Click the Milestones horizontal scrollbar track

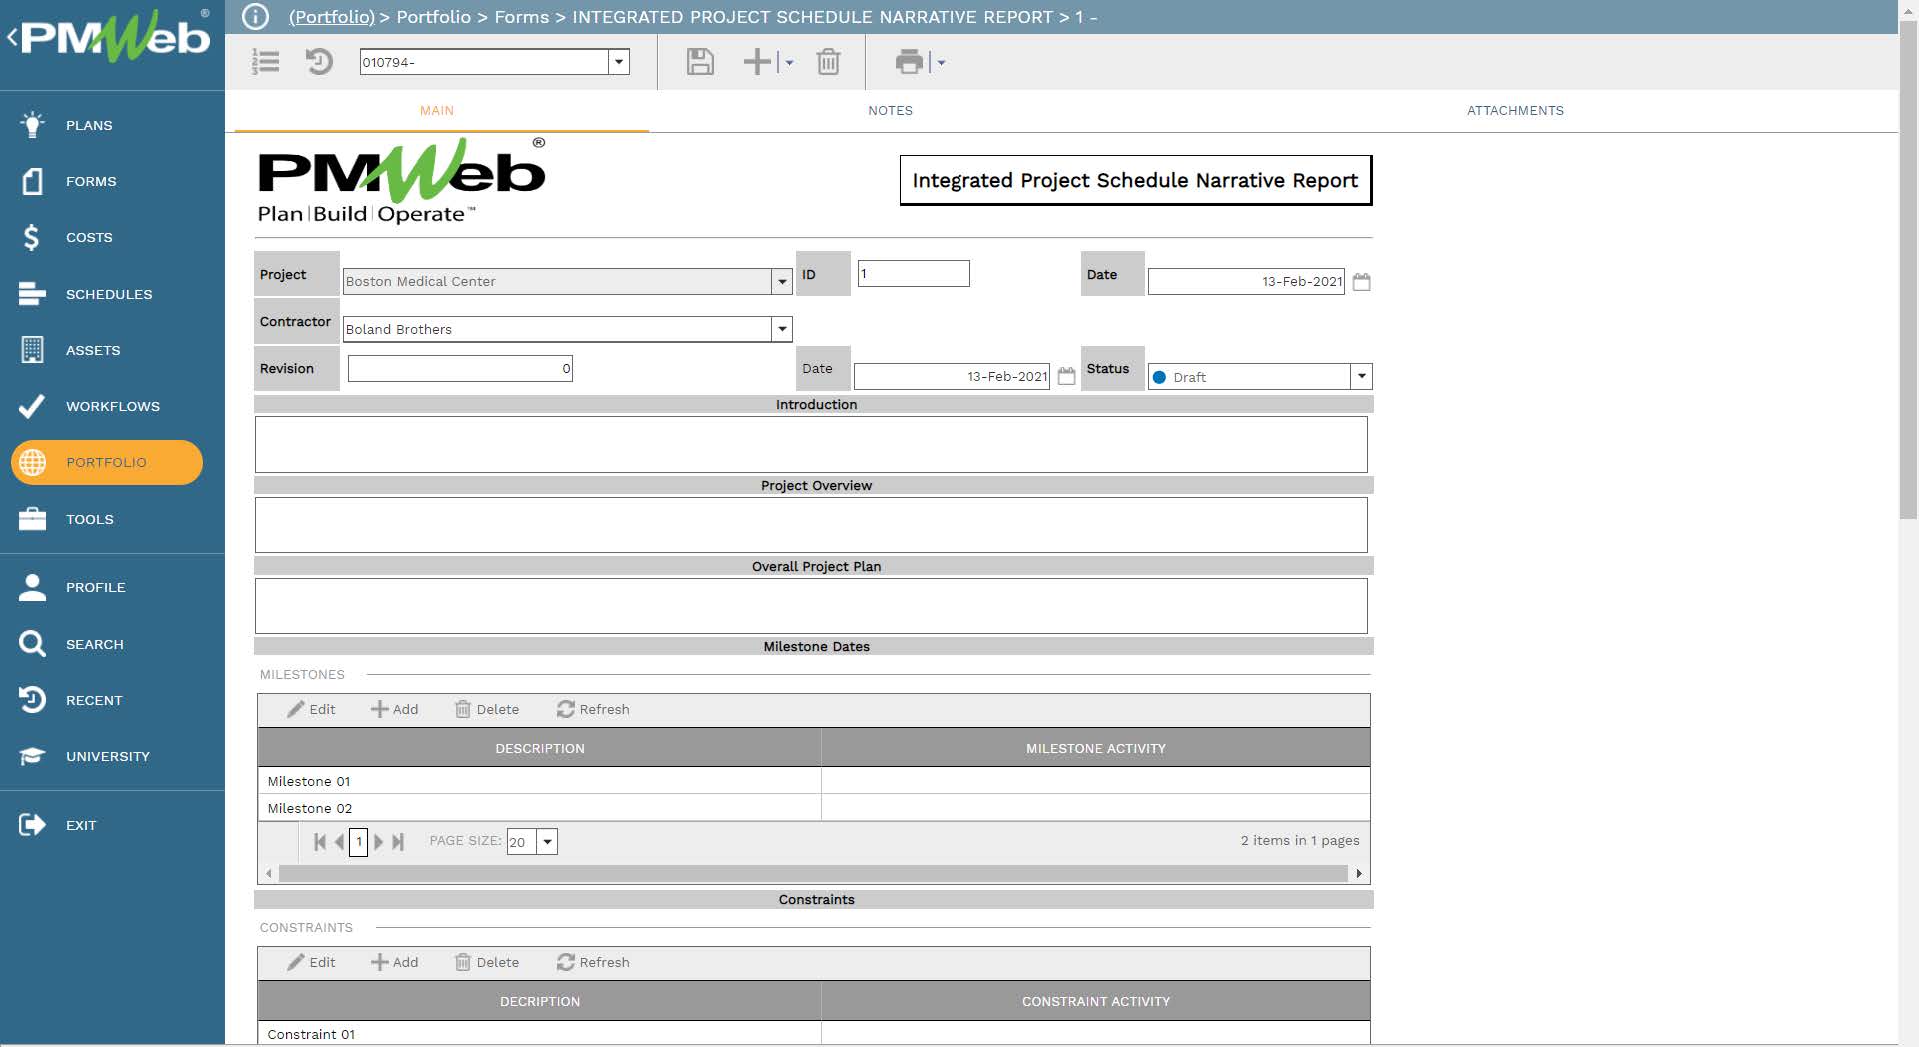pos(813,873)
